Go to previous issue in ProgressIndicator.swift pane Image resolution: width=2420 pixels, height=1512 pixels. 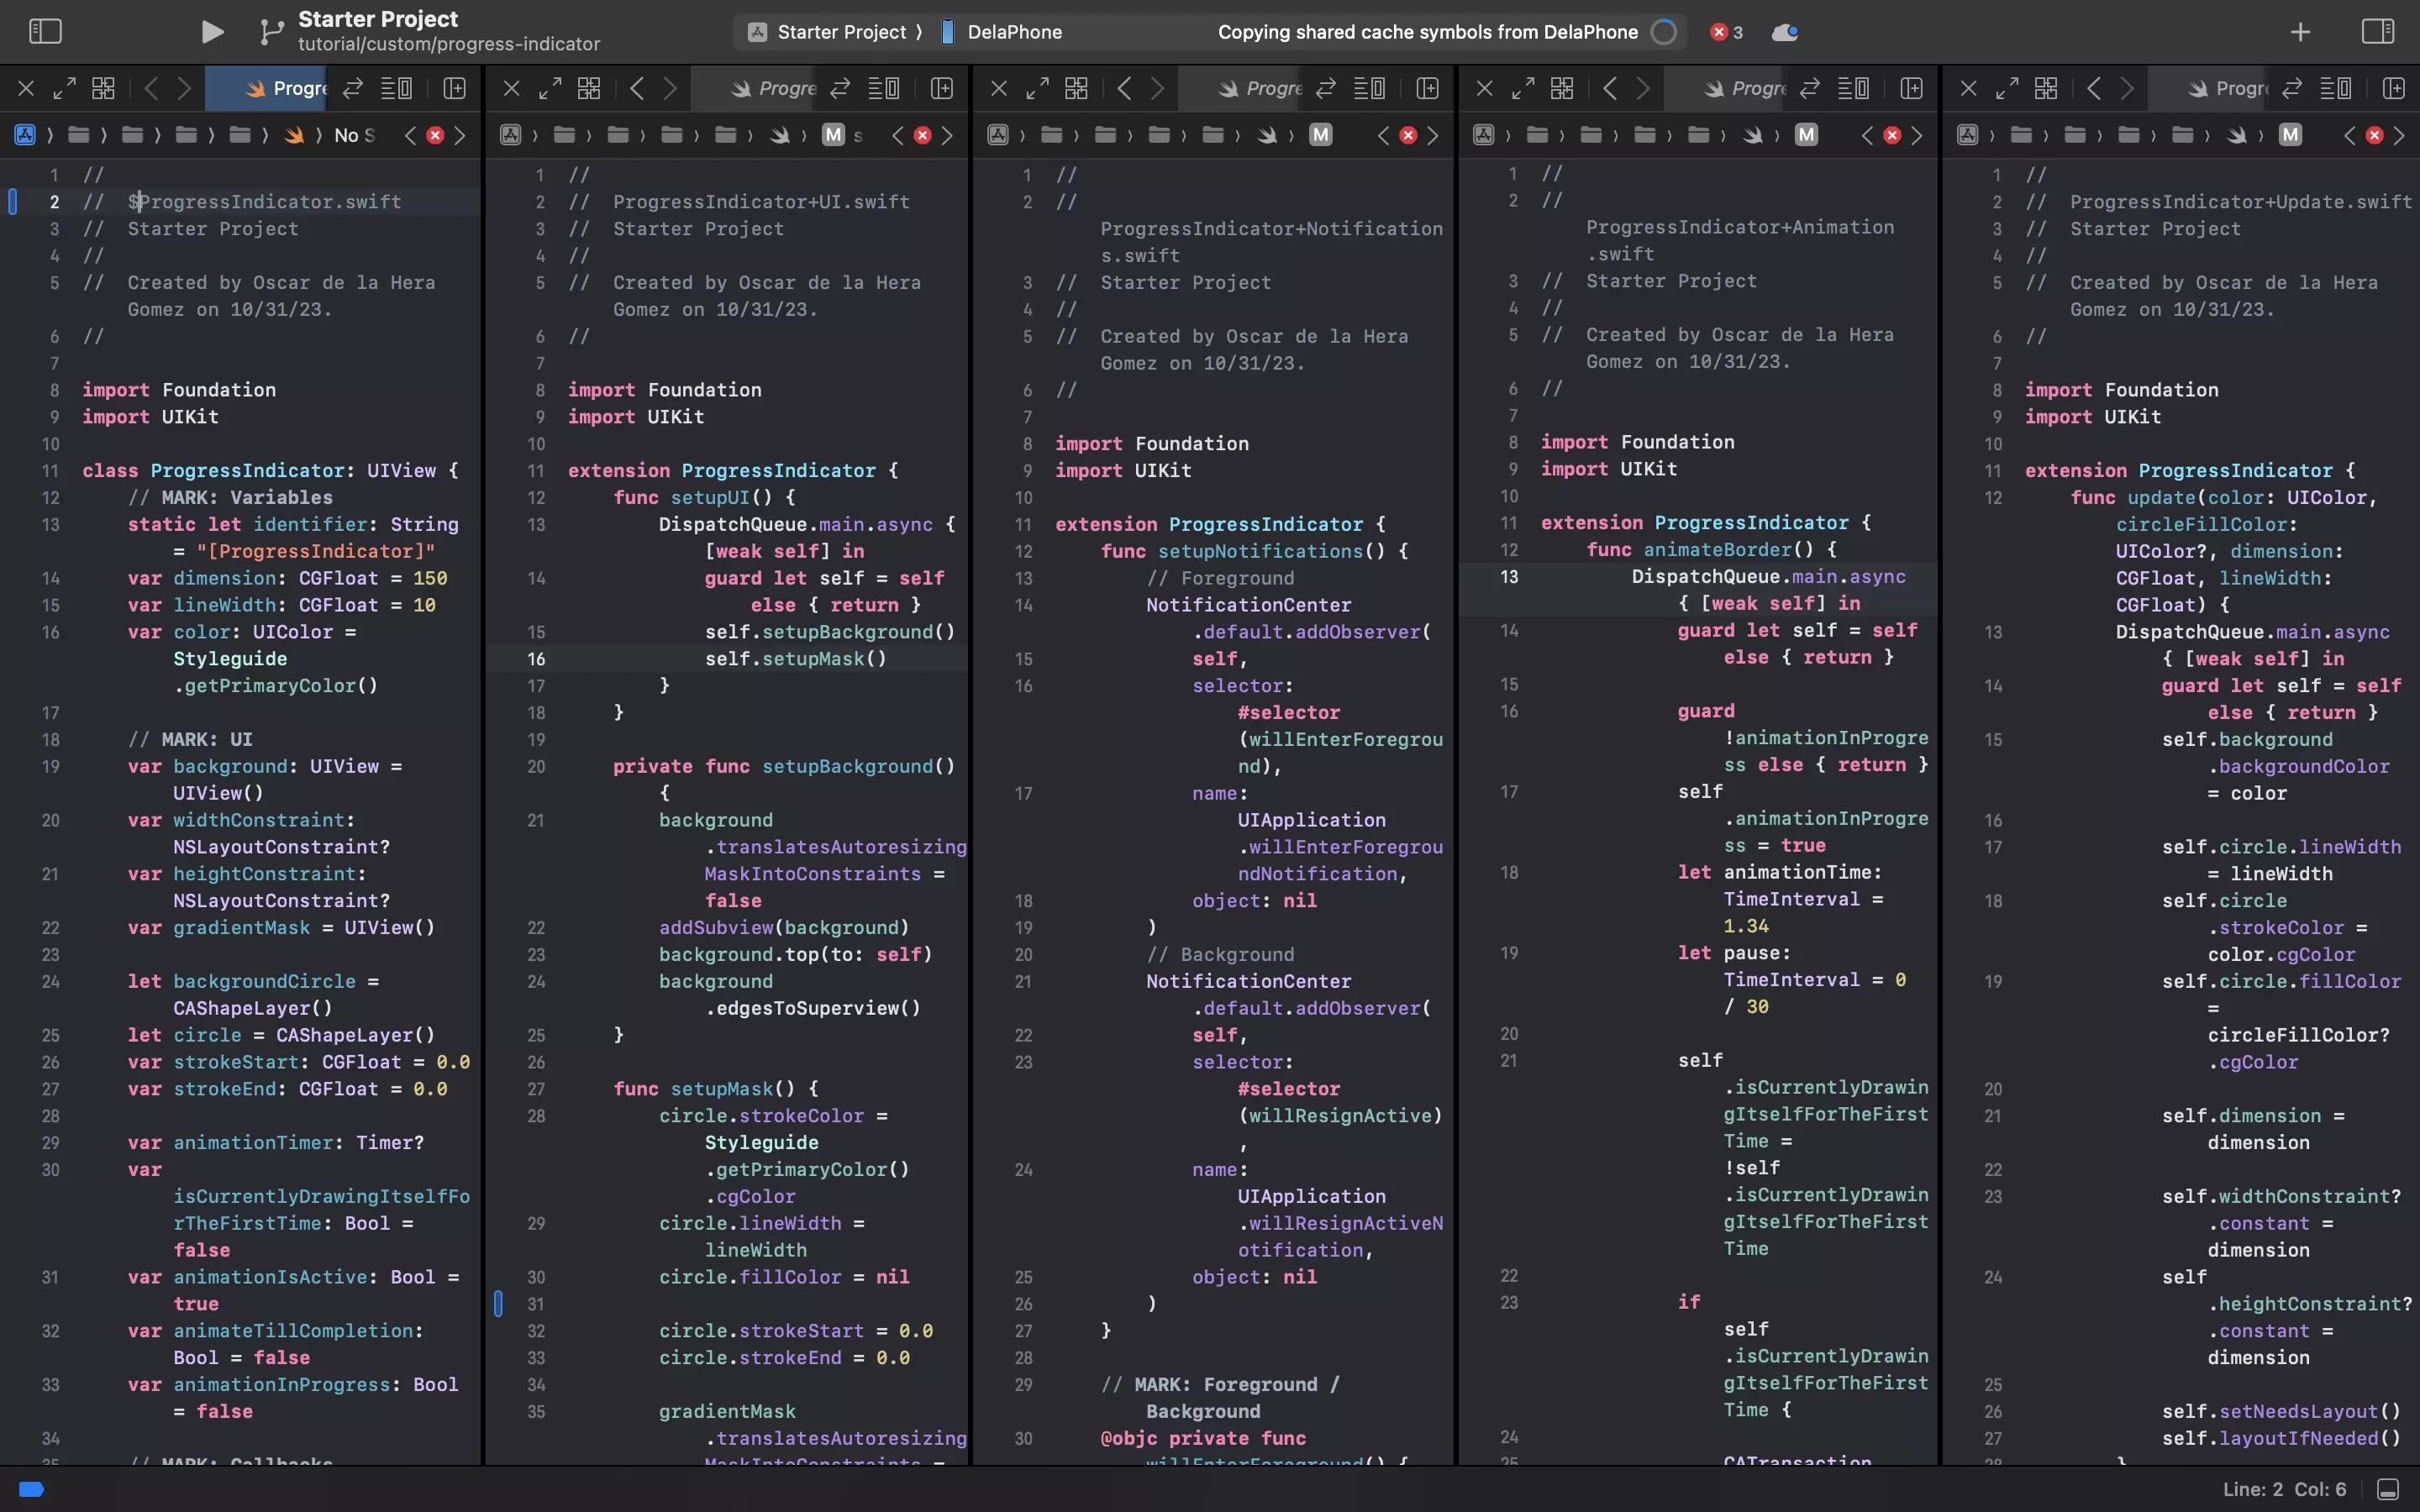[410, 134]
